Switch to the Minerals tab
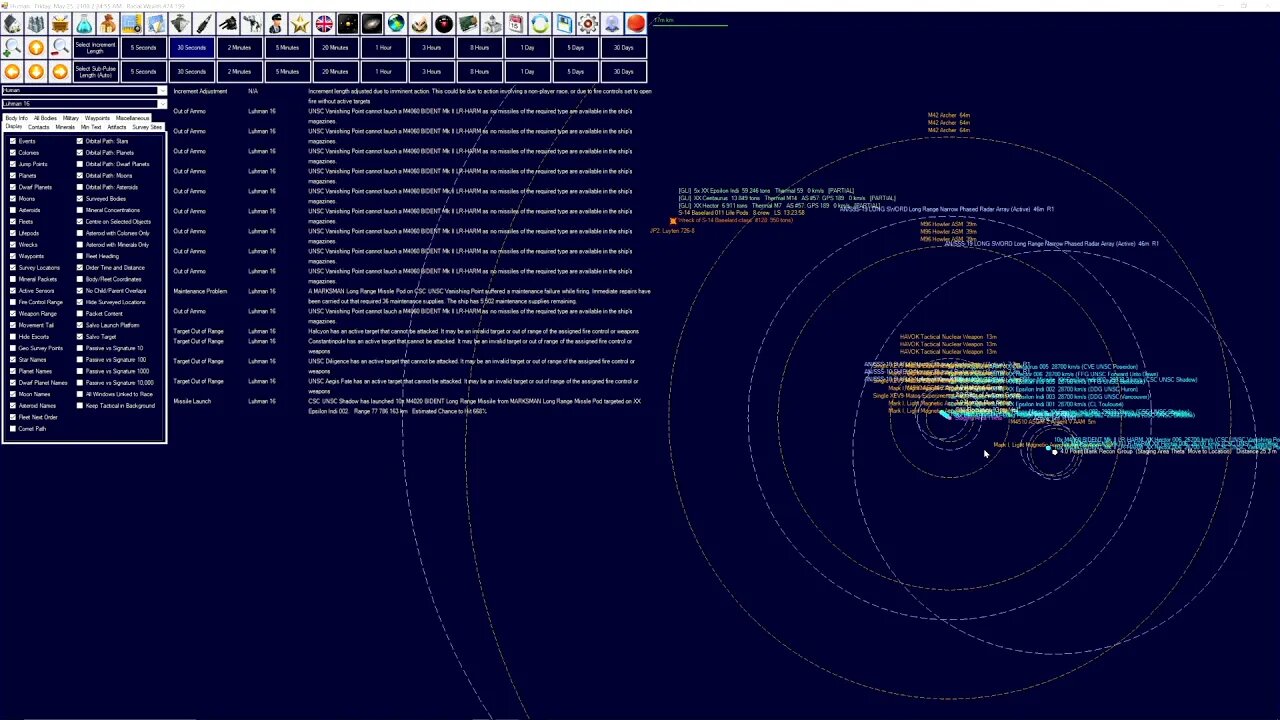This screenshot has width=1280, height=720. coord(65,127)
